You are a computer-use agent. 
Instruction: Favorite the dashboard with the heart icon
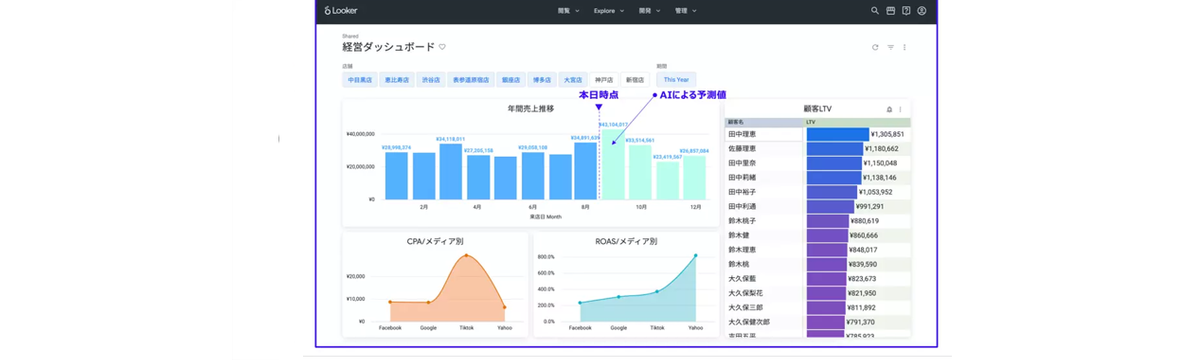point(442,47)
